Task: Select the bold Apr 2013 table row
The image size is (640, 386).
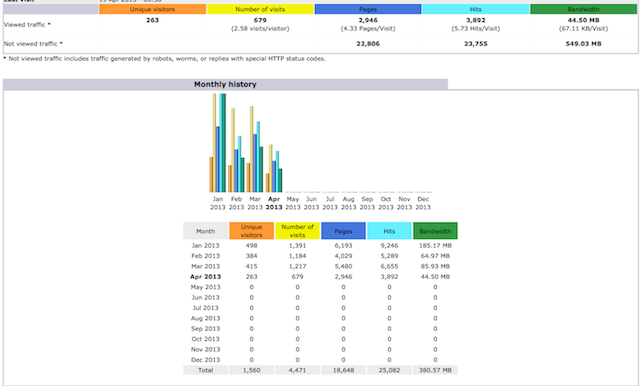Action: [x=320, y=277]
